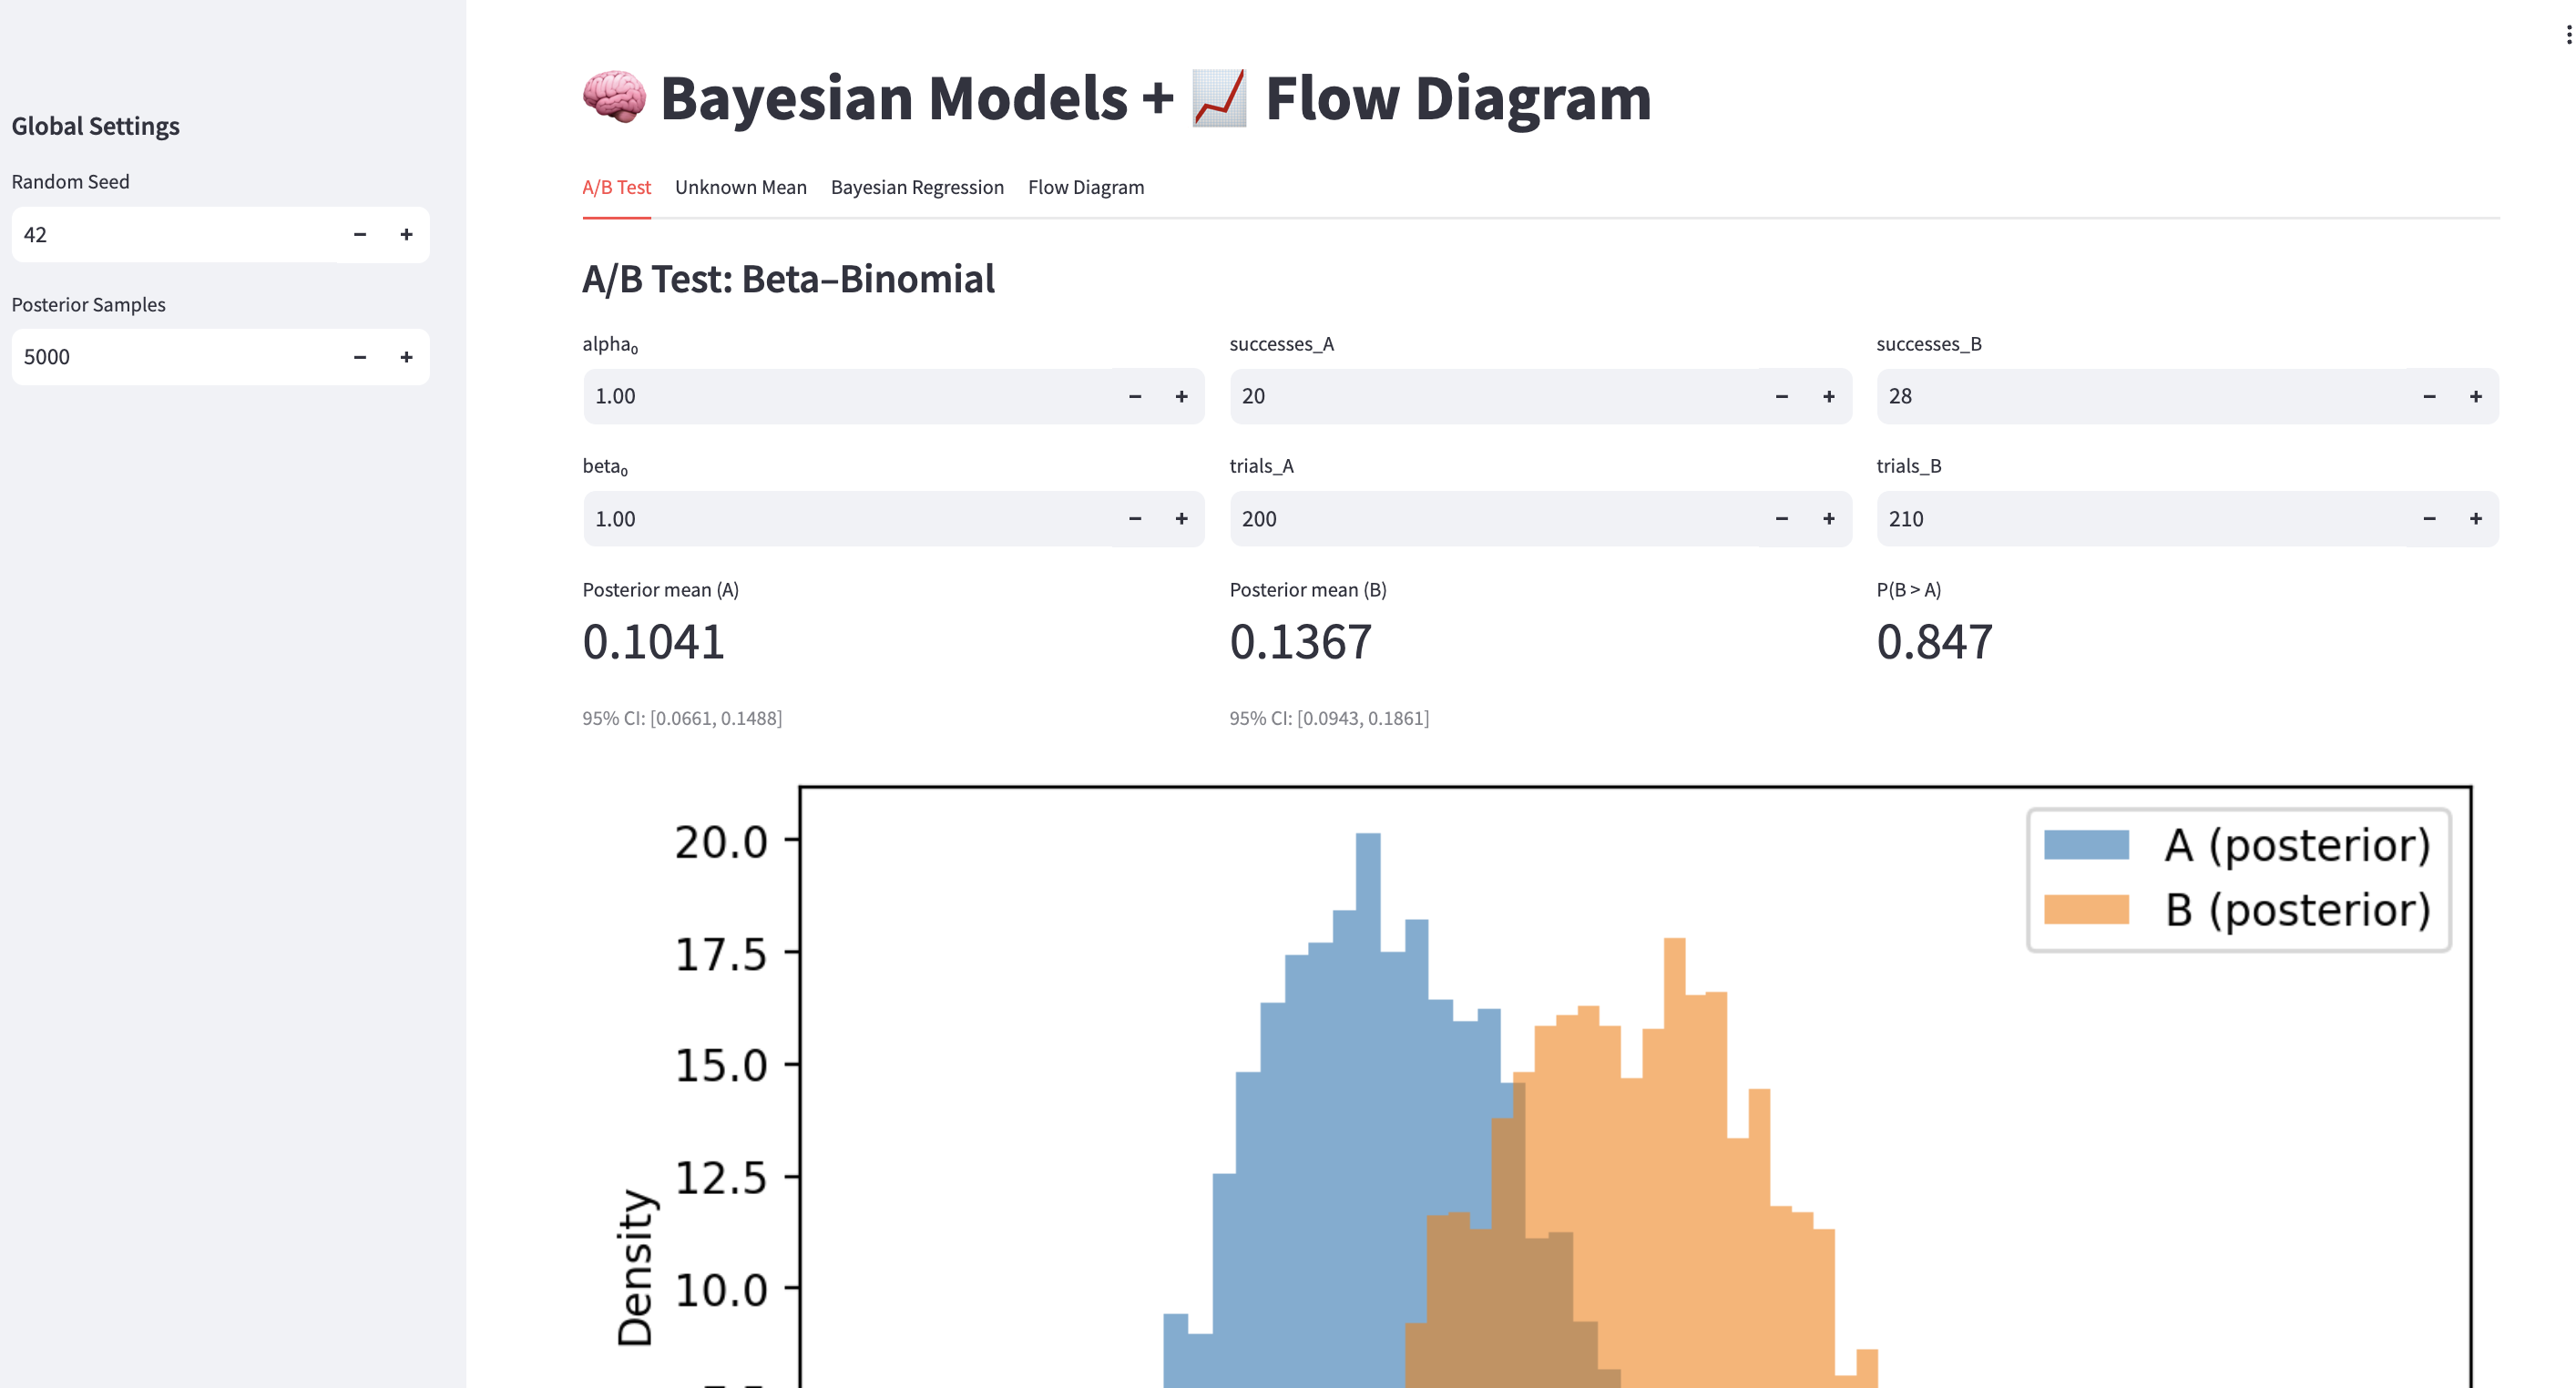Focus the Random Seed input field
The image size is (2576, 1388).
tap(175, 235)
